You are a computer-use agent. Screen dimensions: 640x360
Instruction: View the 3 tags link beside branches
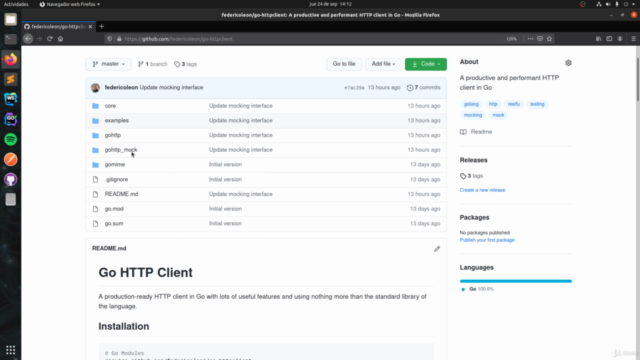tap(186, 64)
